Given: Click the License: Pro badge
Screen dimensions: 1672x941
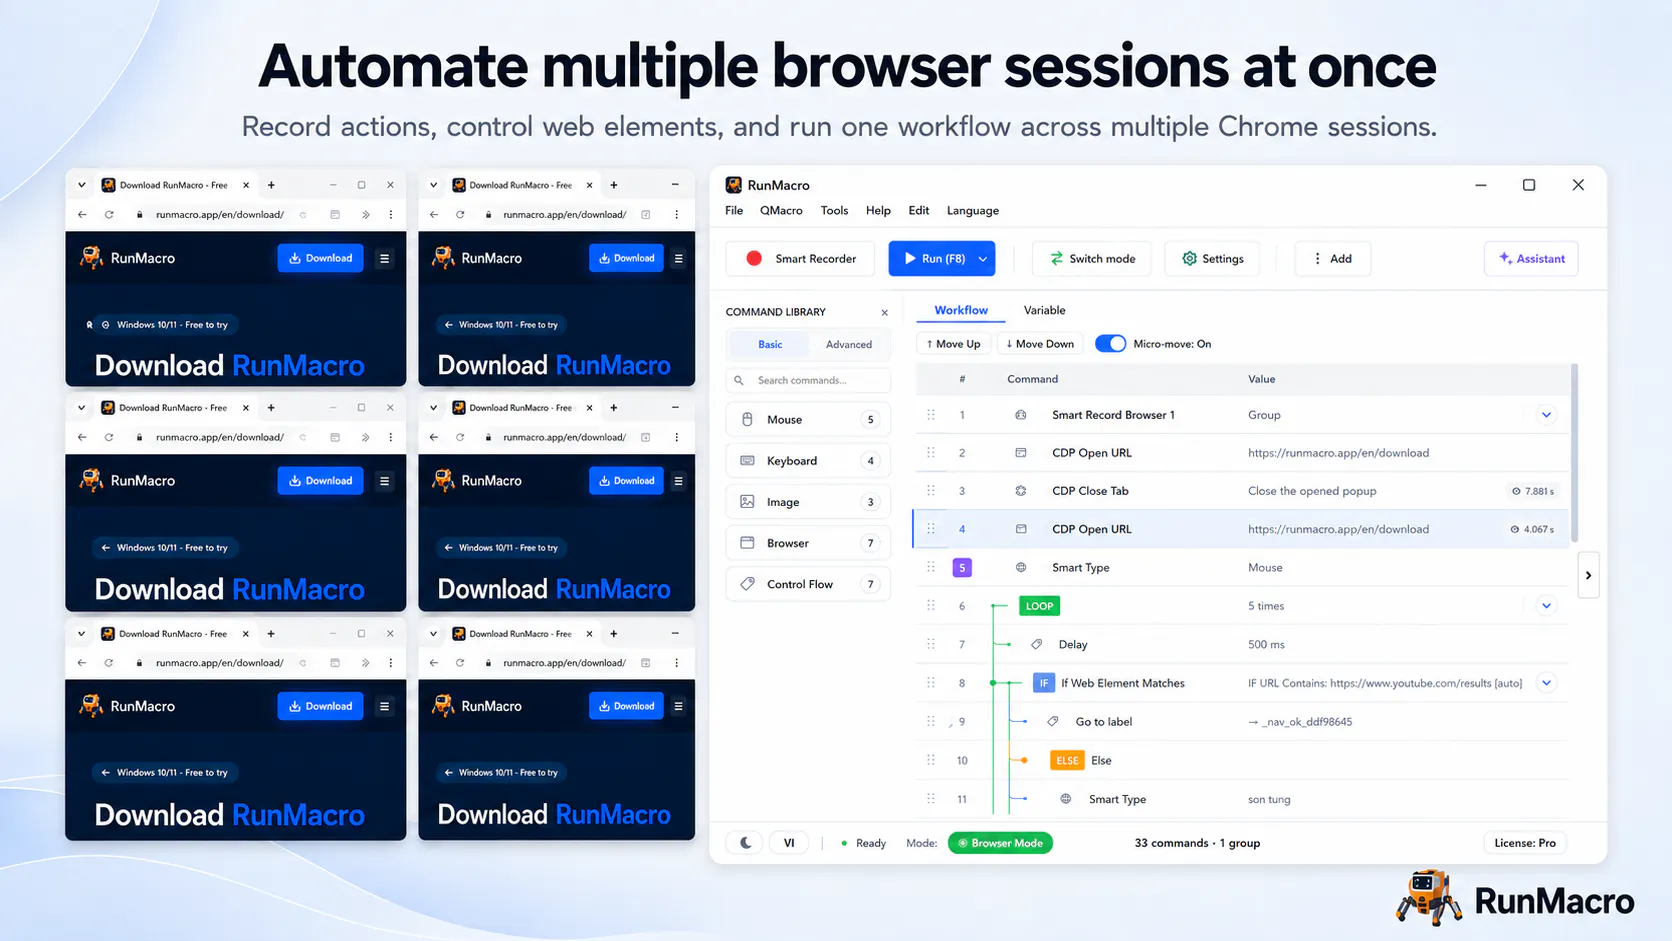Looking at the screenshot, I should click(1525, 843).
